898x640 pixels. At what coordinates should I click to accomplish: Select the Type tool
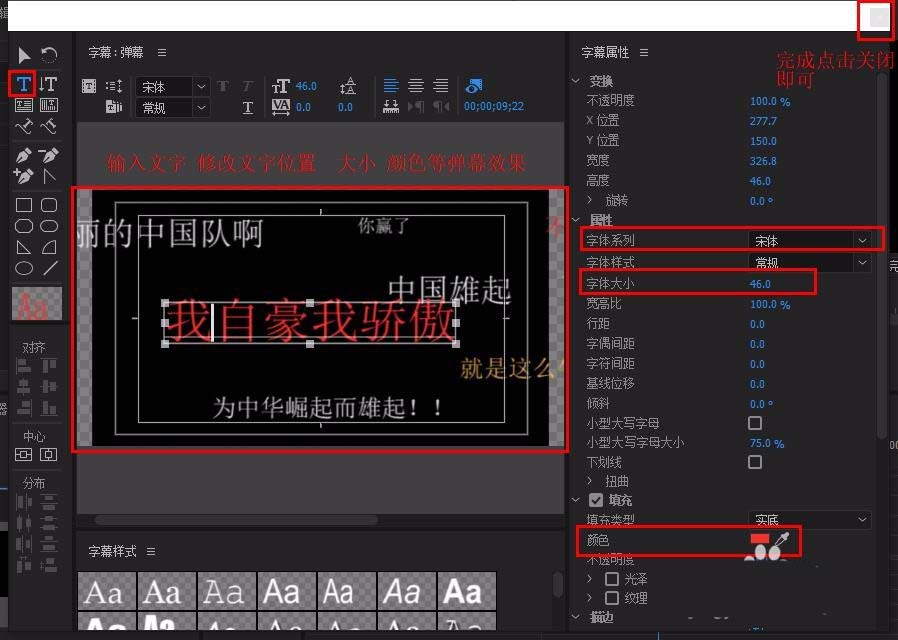[22, 85]
